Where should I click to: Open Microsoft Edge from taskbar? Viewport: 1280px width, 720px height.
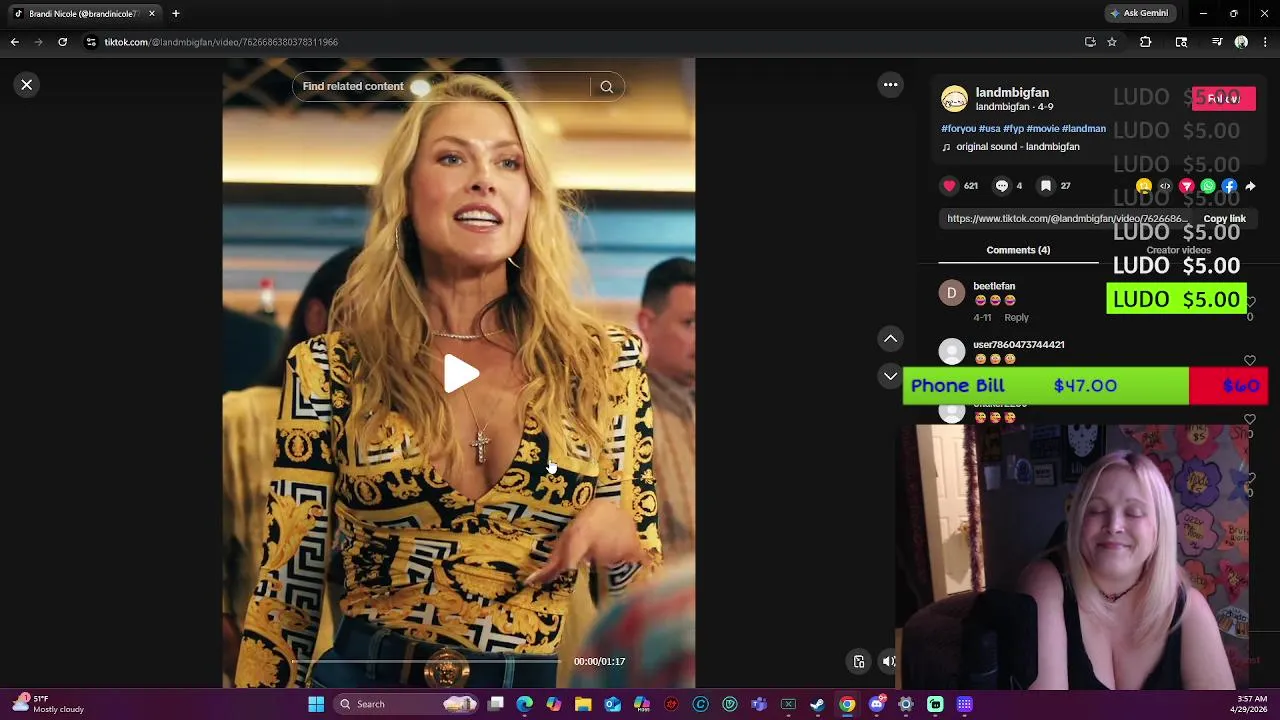pos(524,704)
